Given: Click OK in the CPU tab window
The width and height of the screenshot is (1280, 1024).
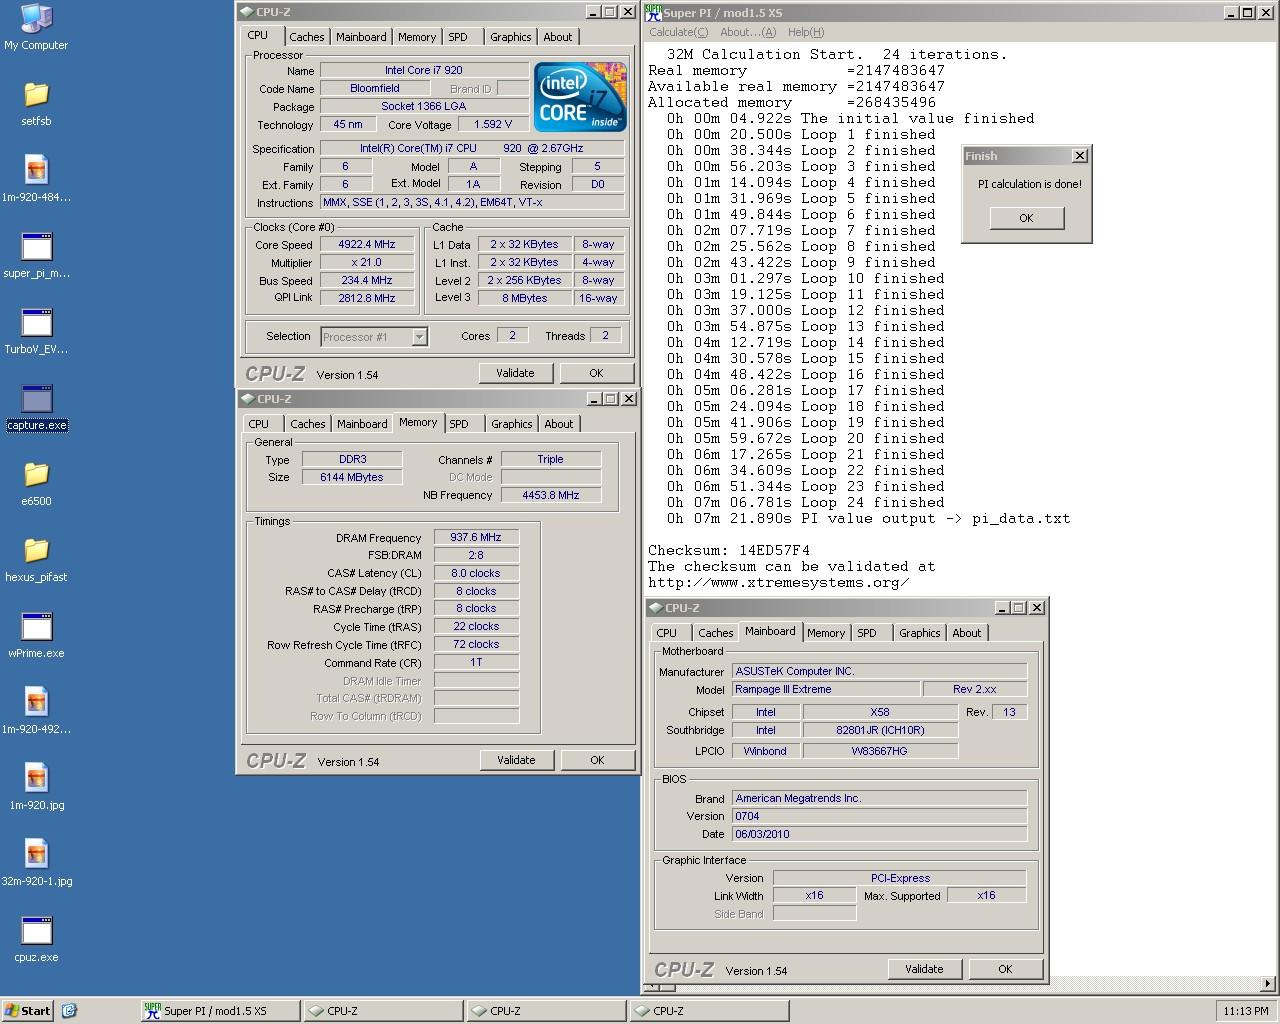Looking at the screenshot, I should click(596, 373).
